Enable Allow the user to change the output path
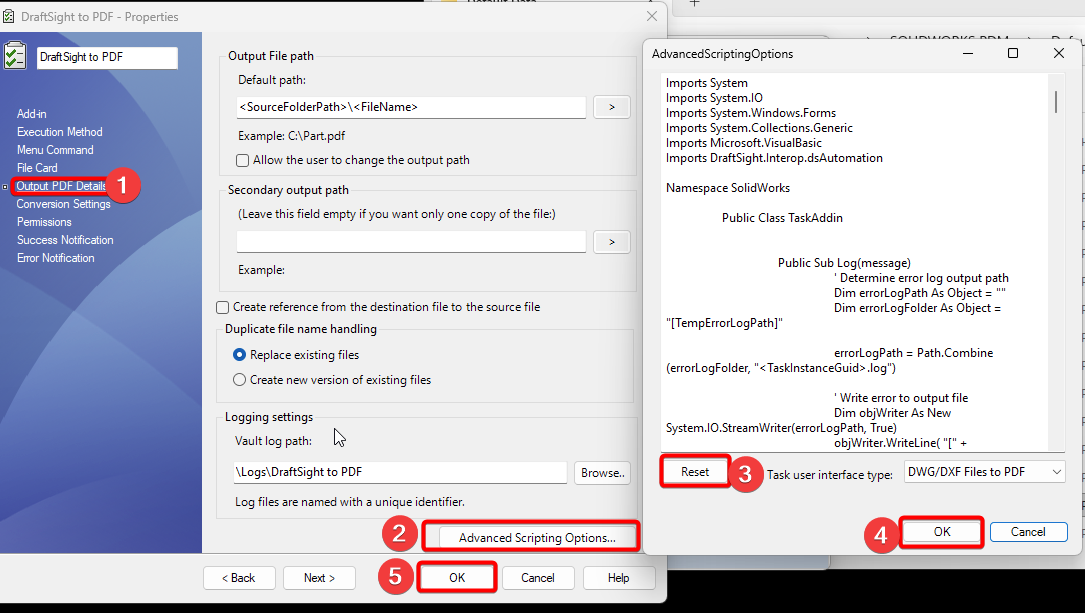1085x613 pixels. coord(242,161)
